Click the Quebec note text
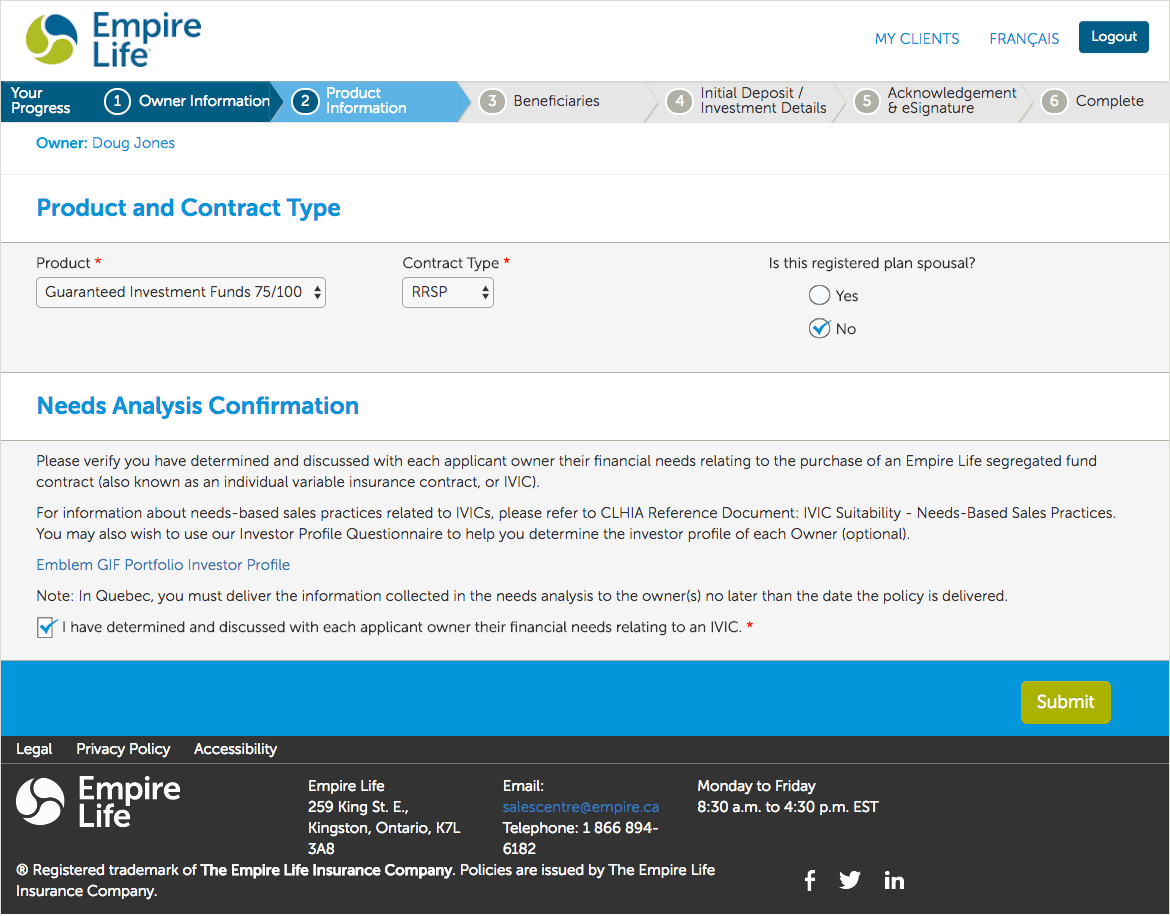The image size is (1170, 916). point(522,596)
